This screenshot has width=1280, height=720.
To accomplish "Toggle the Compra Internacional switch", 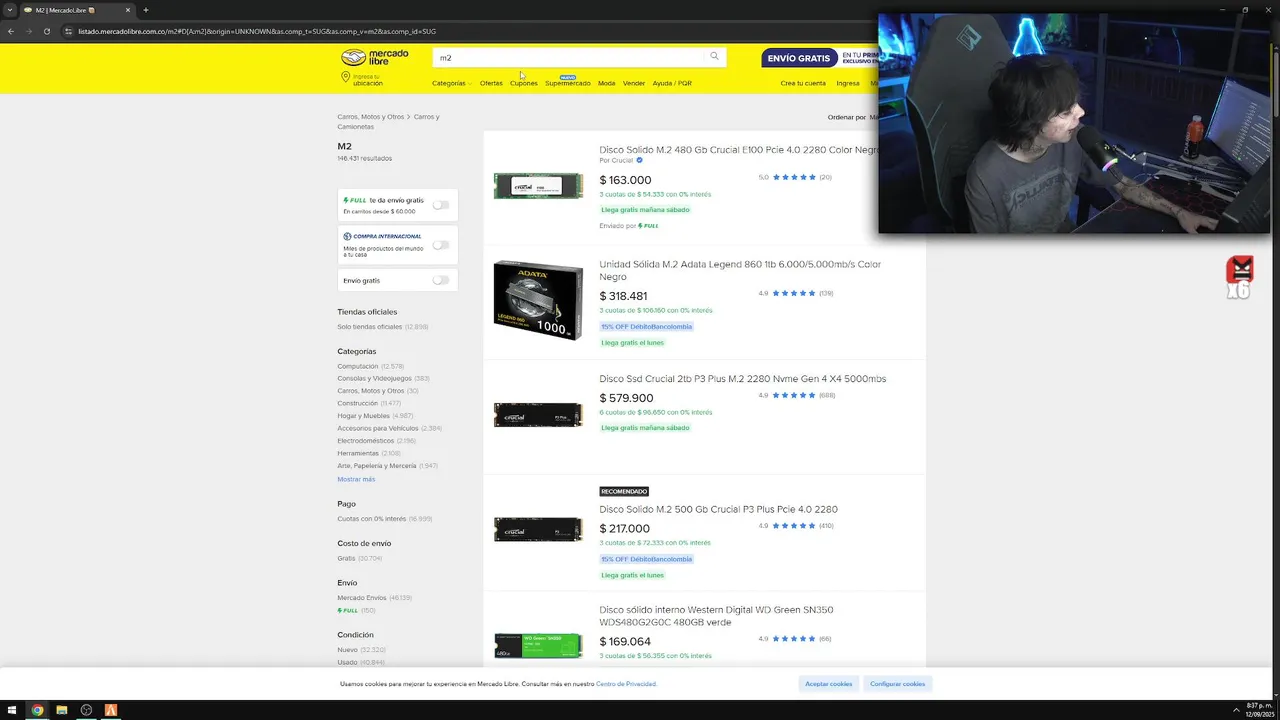I will tap(440, 244).
